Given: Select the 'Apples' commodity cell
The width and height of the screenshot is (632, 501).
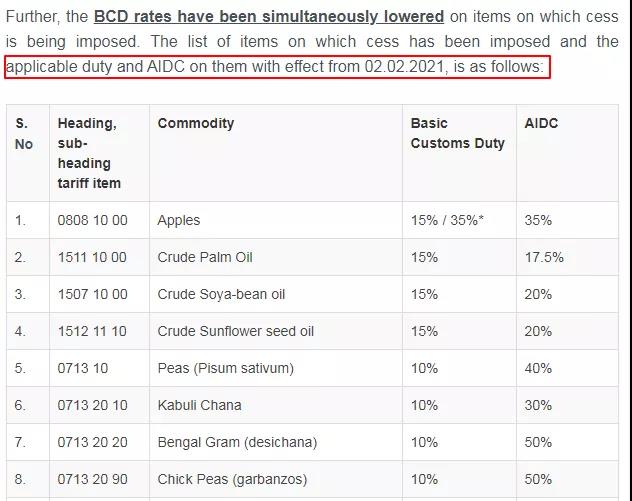Looking at the screenshot, I should (x=179, y=220).
